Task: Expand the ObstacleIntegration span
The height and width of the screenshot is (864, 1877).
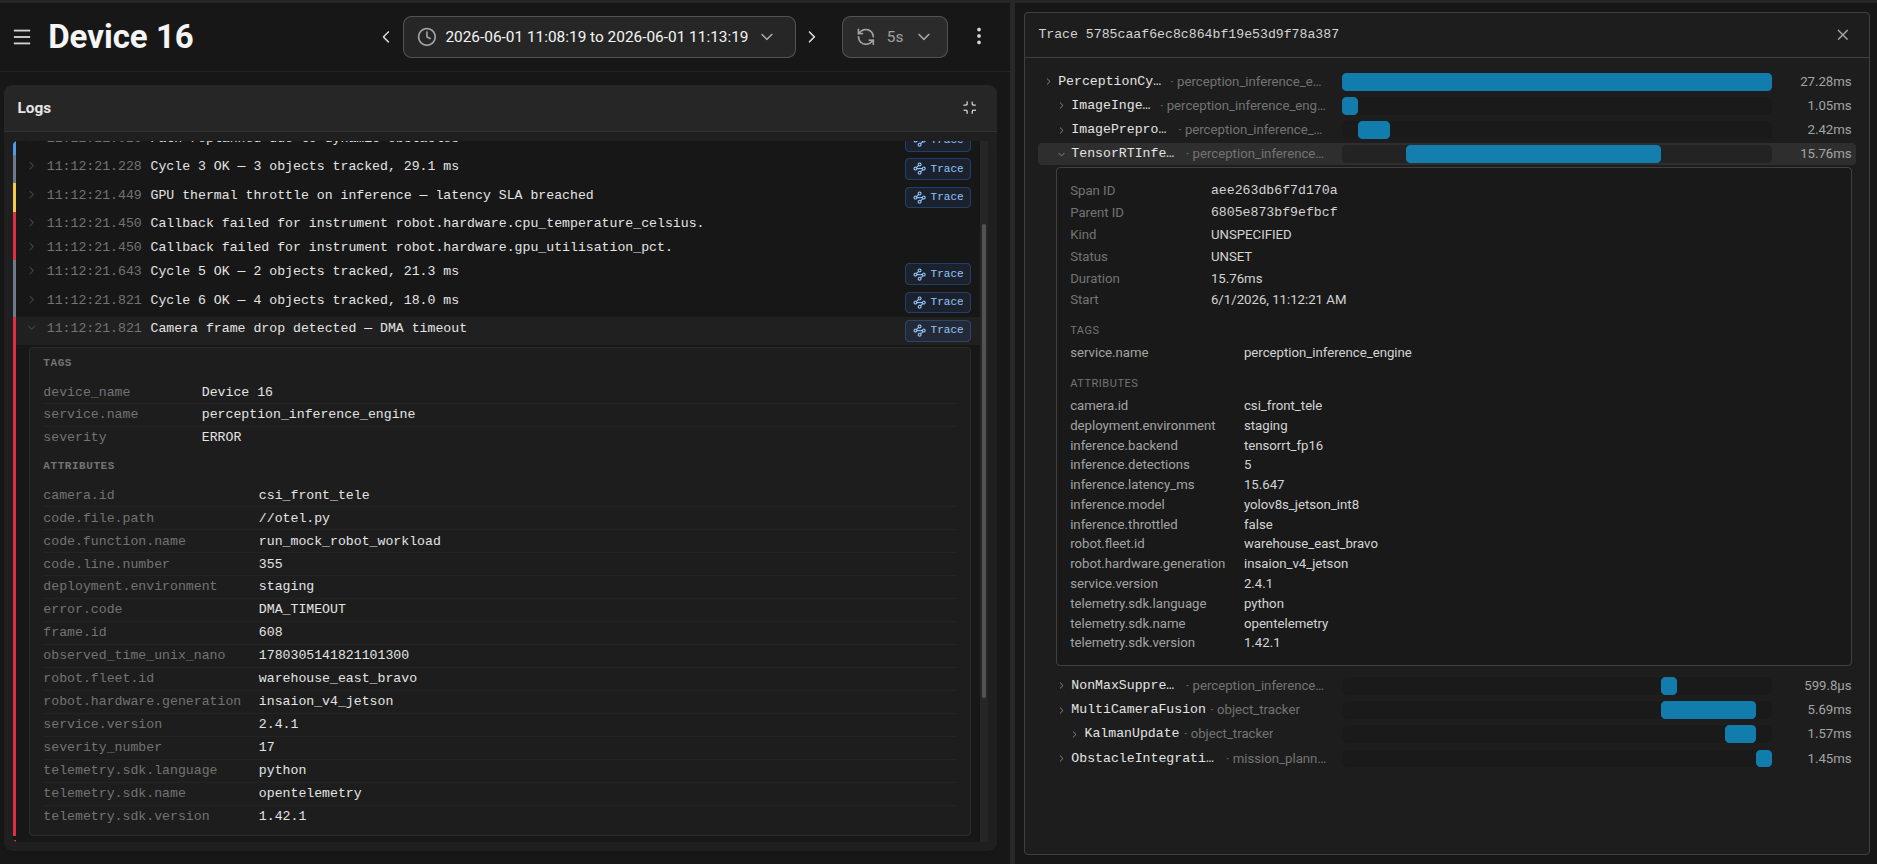Action: coord(1061,759)
